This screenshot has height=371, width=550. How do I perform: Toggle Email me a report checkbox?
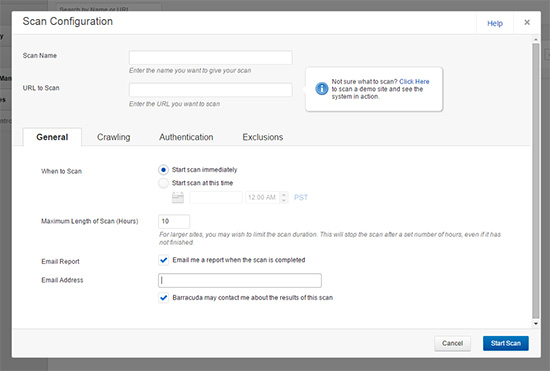[163, 260]
